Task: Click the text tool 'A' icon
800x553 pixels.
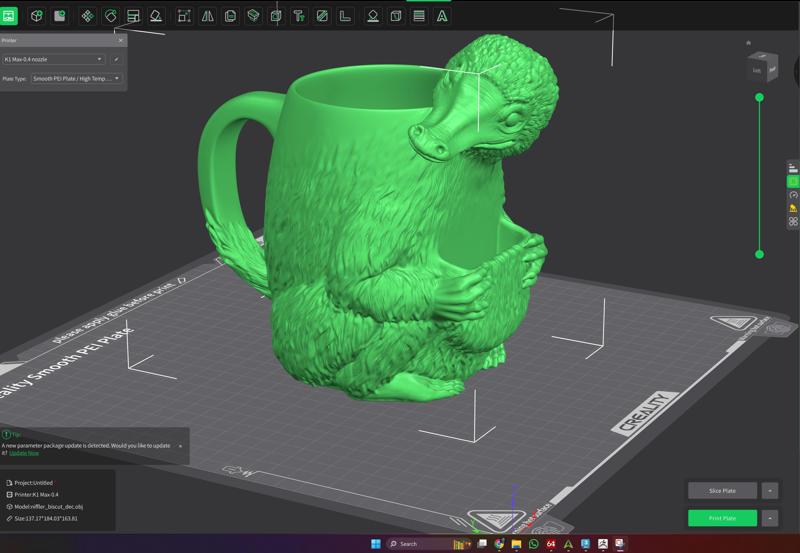Action: (441, 16)
